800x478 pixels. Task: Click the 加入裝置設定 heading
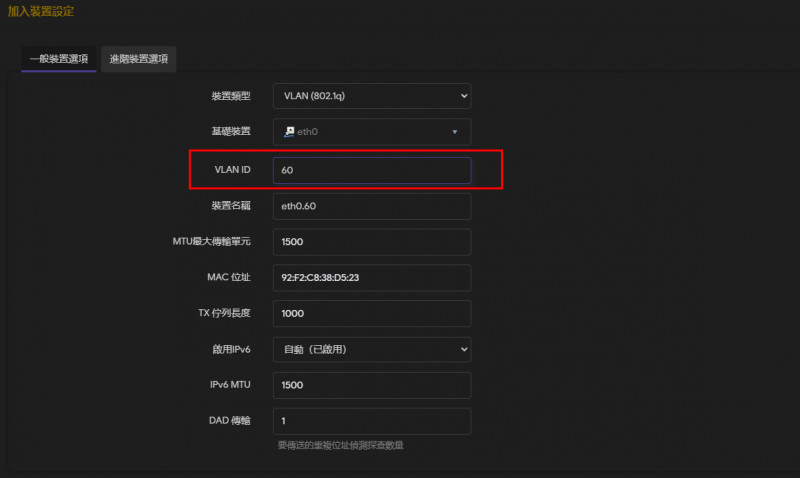[41, 11]
